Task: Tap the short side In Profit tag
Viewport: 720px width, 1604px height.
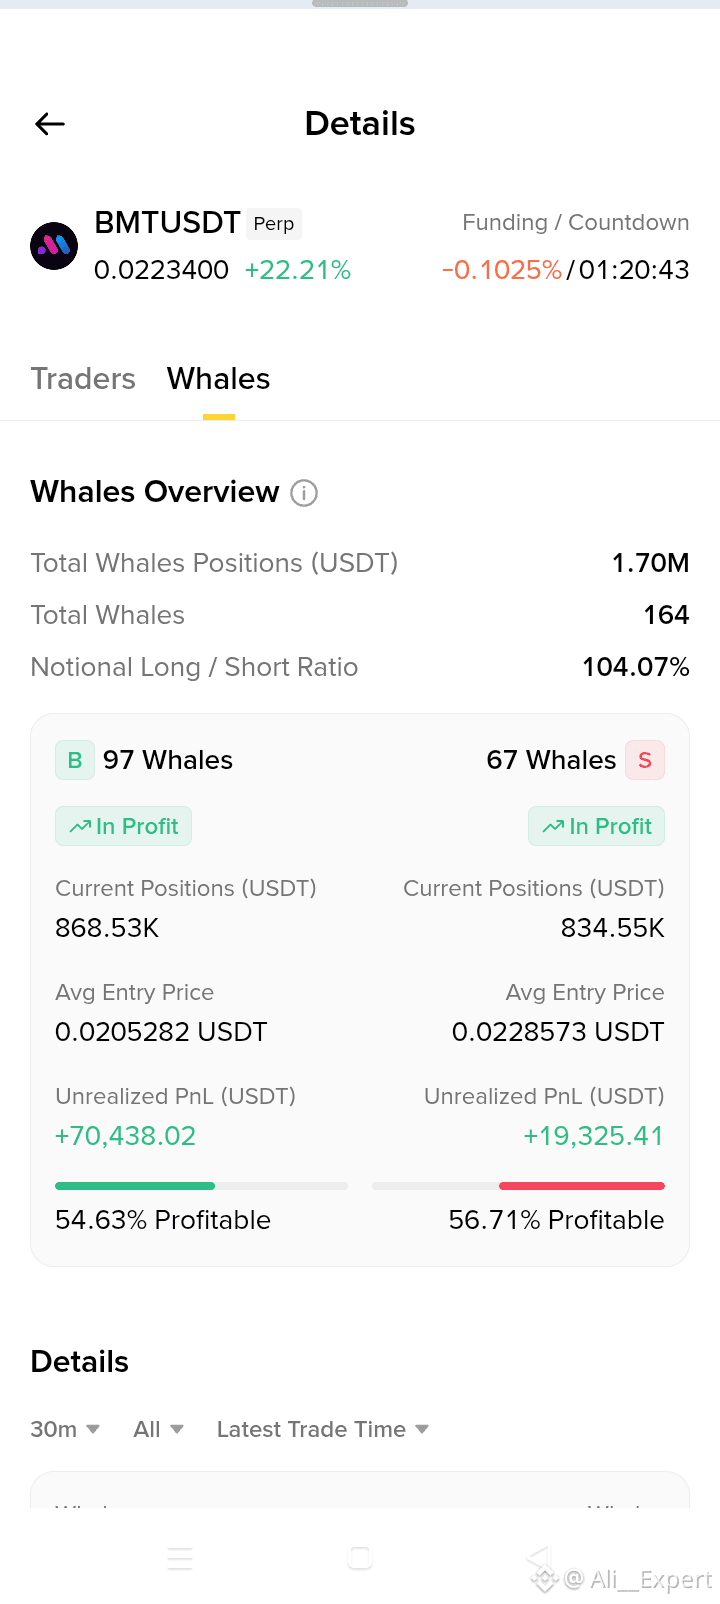Action: (597, 826)
